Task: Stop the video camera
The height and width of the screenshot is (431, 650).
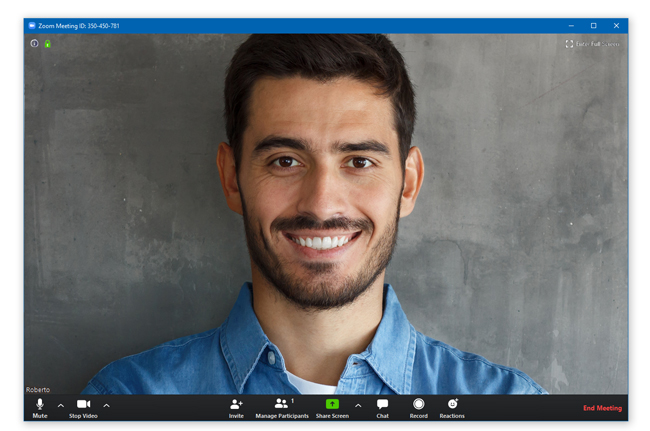Action: (x=83, y=405)
